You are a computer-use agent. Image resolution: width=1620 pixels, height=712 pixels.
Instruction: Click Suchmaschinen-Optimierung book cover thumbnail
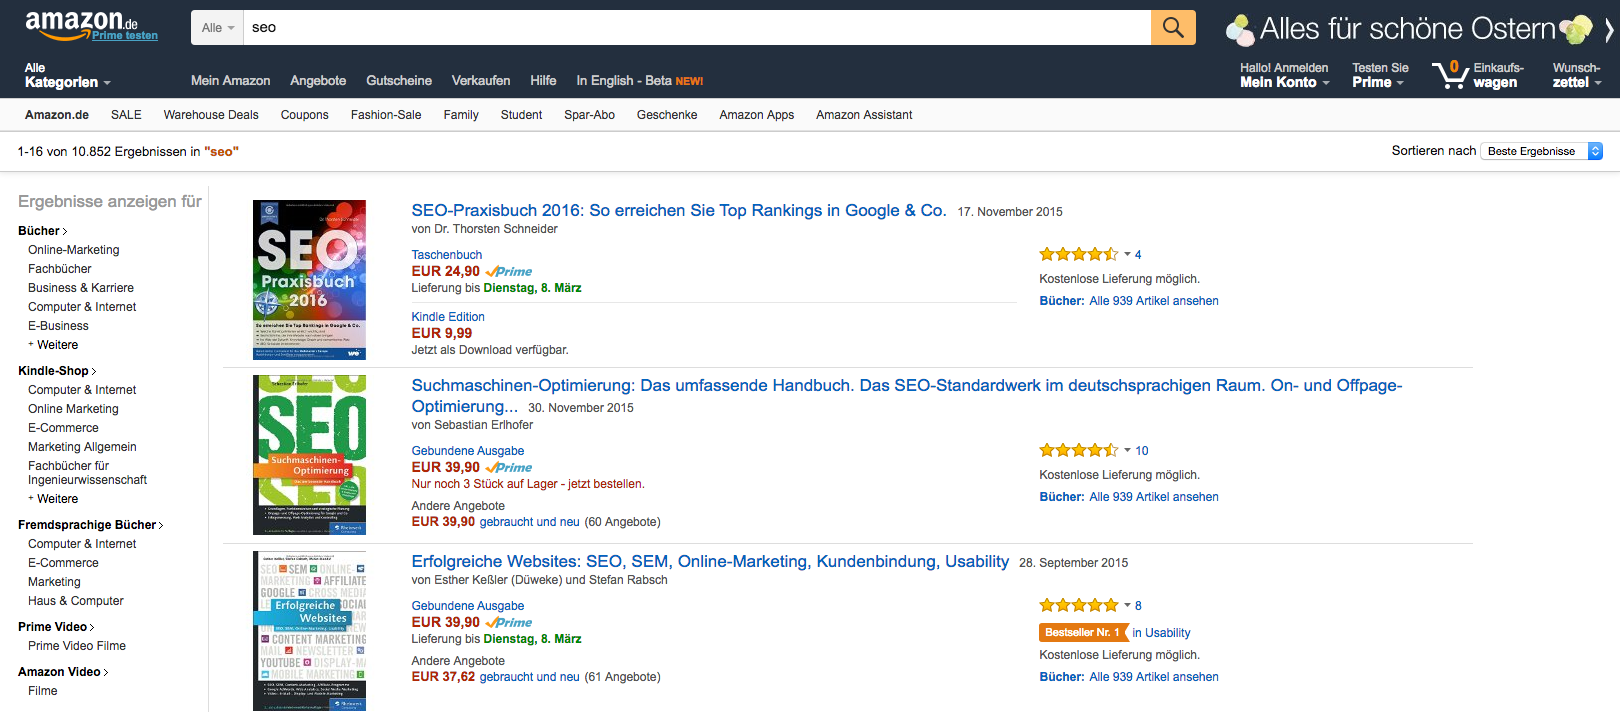pyautogui.click(x=309, y=455)
